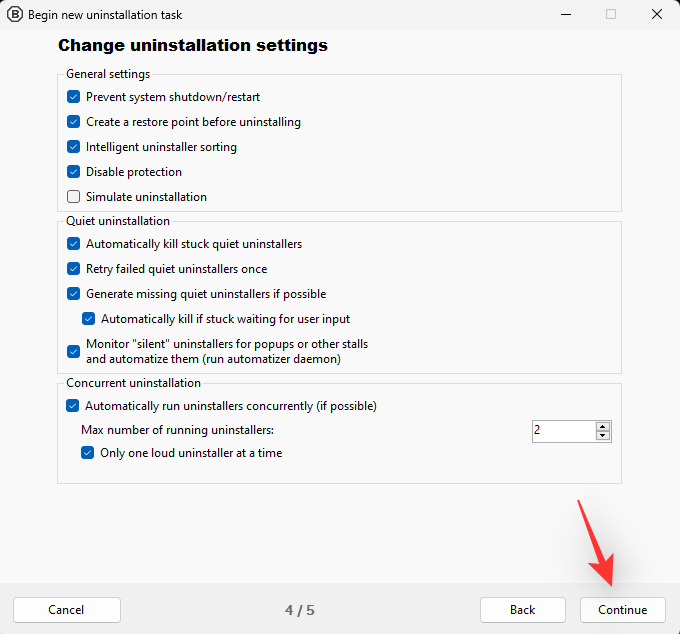The height and width of the screenshot is (634, 680).
Task: Increase max running uninstallers with up arrow
Action: (x=602, y=426)
